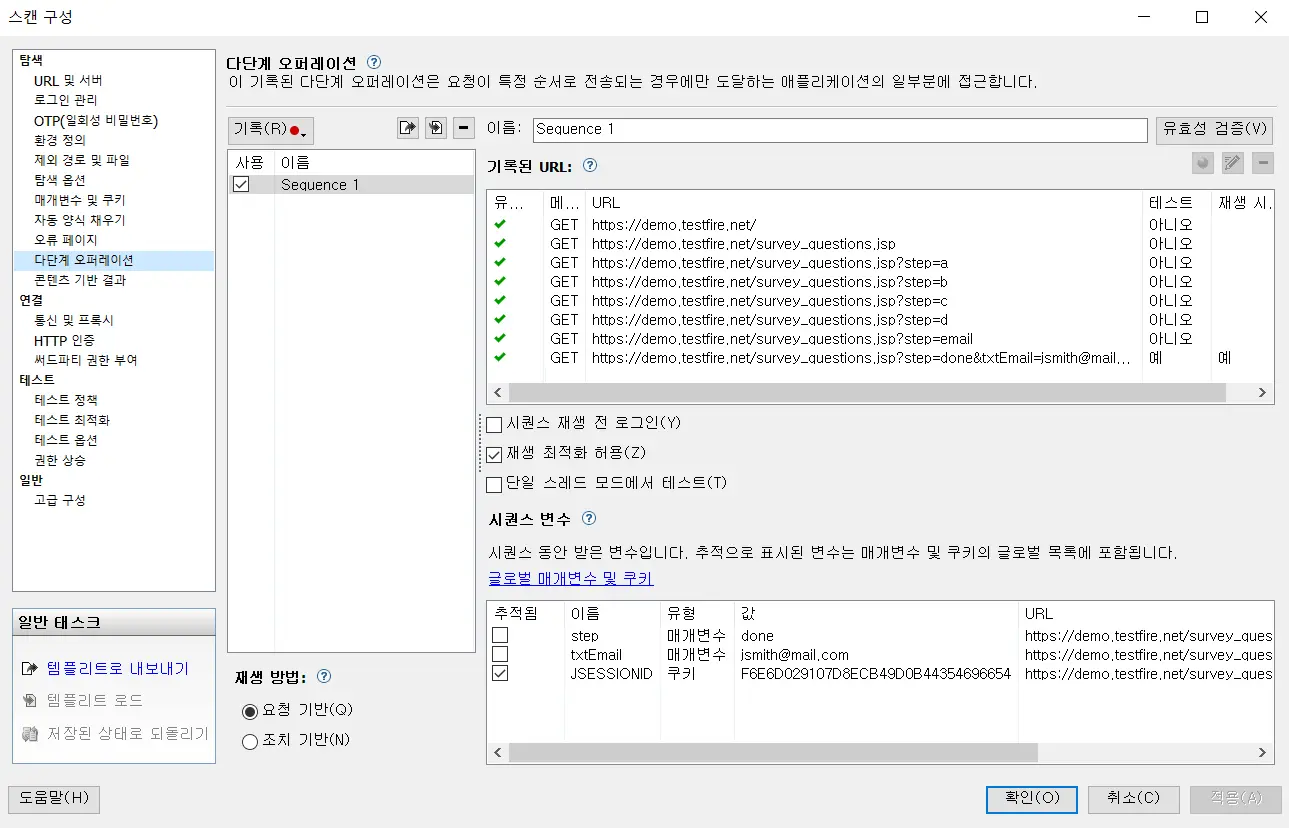
Task: Open 로그인 관리 in the left tree
Action: tap(65, 100)
